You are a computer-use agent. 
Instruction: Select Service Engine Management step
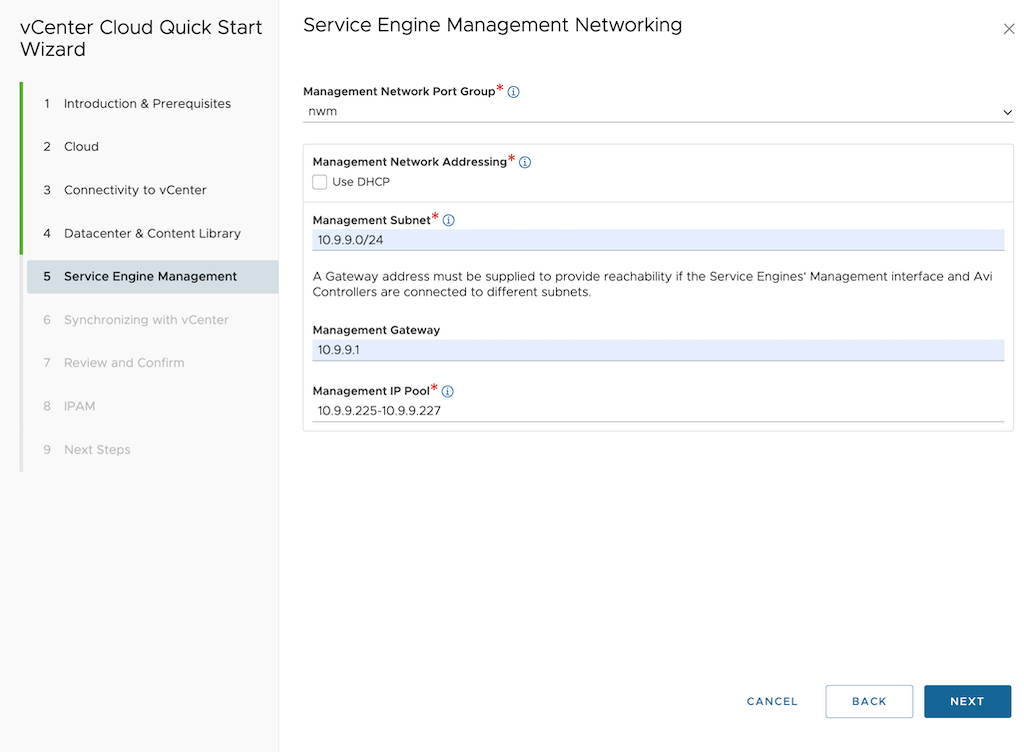150,277
